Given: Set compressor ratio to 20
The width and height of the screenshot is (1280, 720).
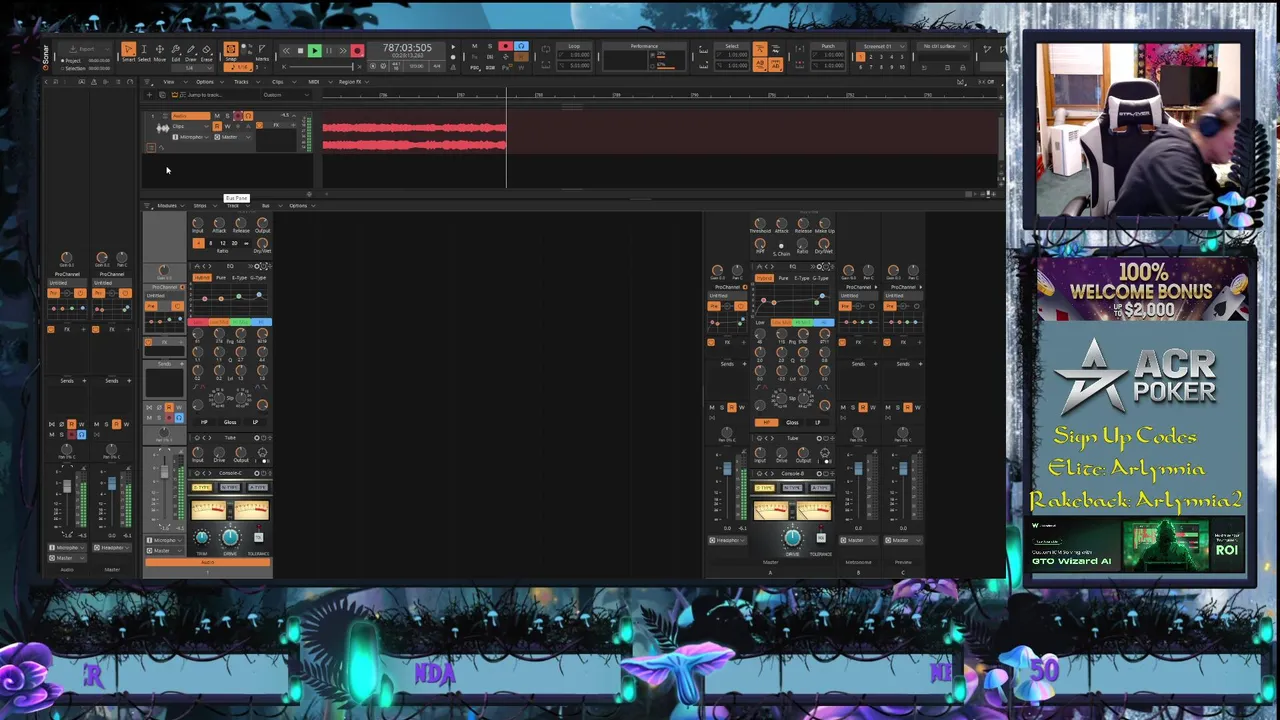Looking at the screenshot, I should tap(234, 243).
